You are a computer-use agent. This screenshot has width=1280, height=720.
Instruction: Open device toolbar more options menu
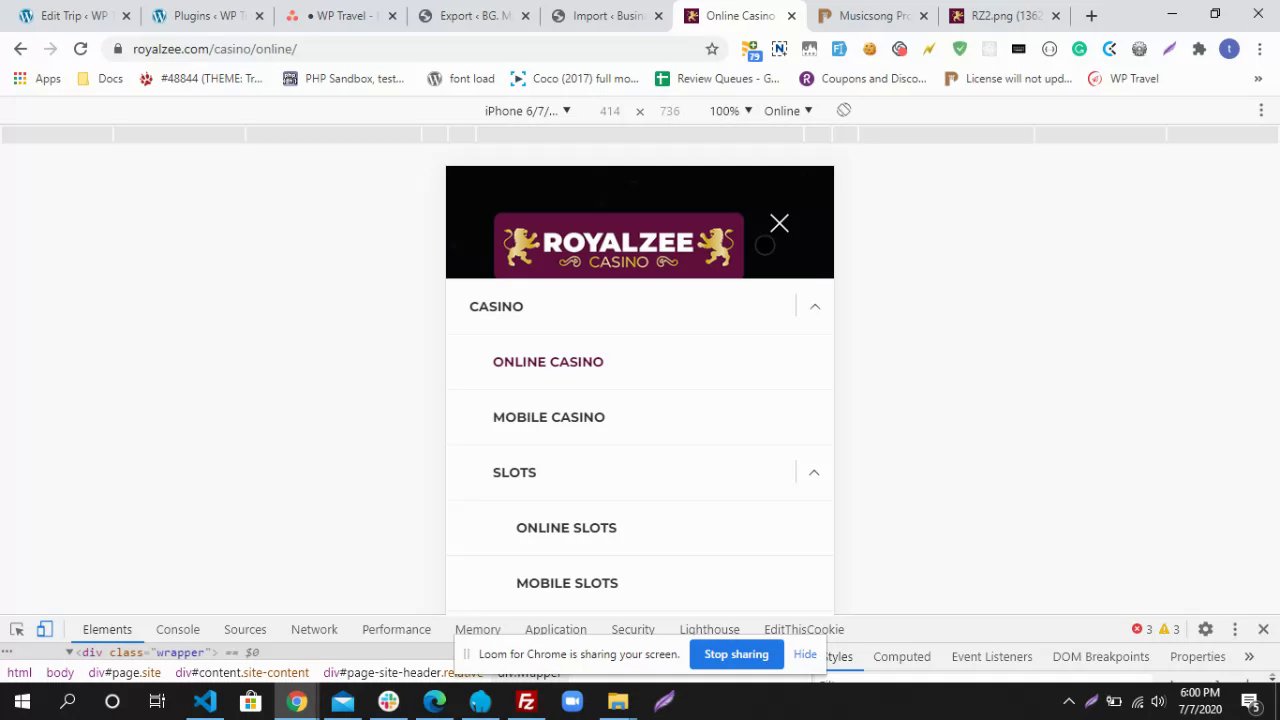1261,111
